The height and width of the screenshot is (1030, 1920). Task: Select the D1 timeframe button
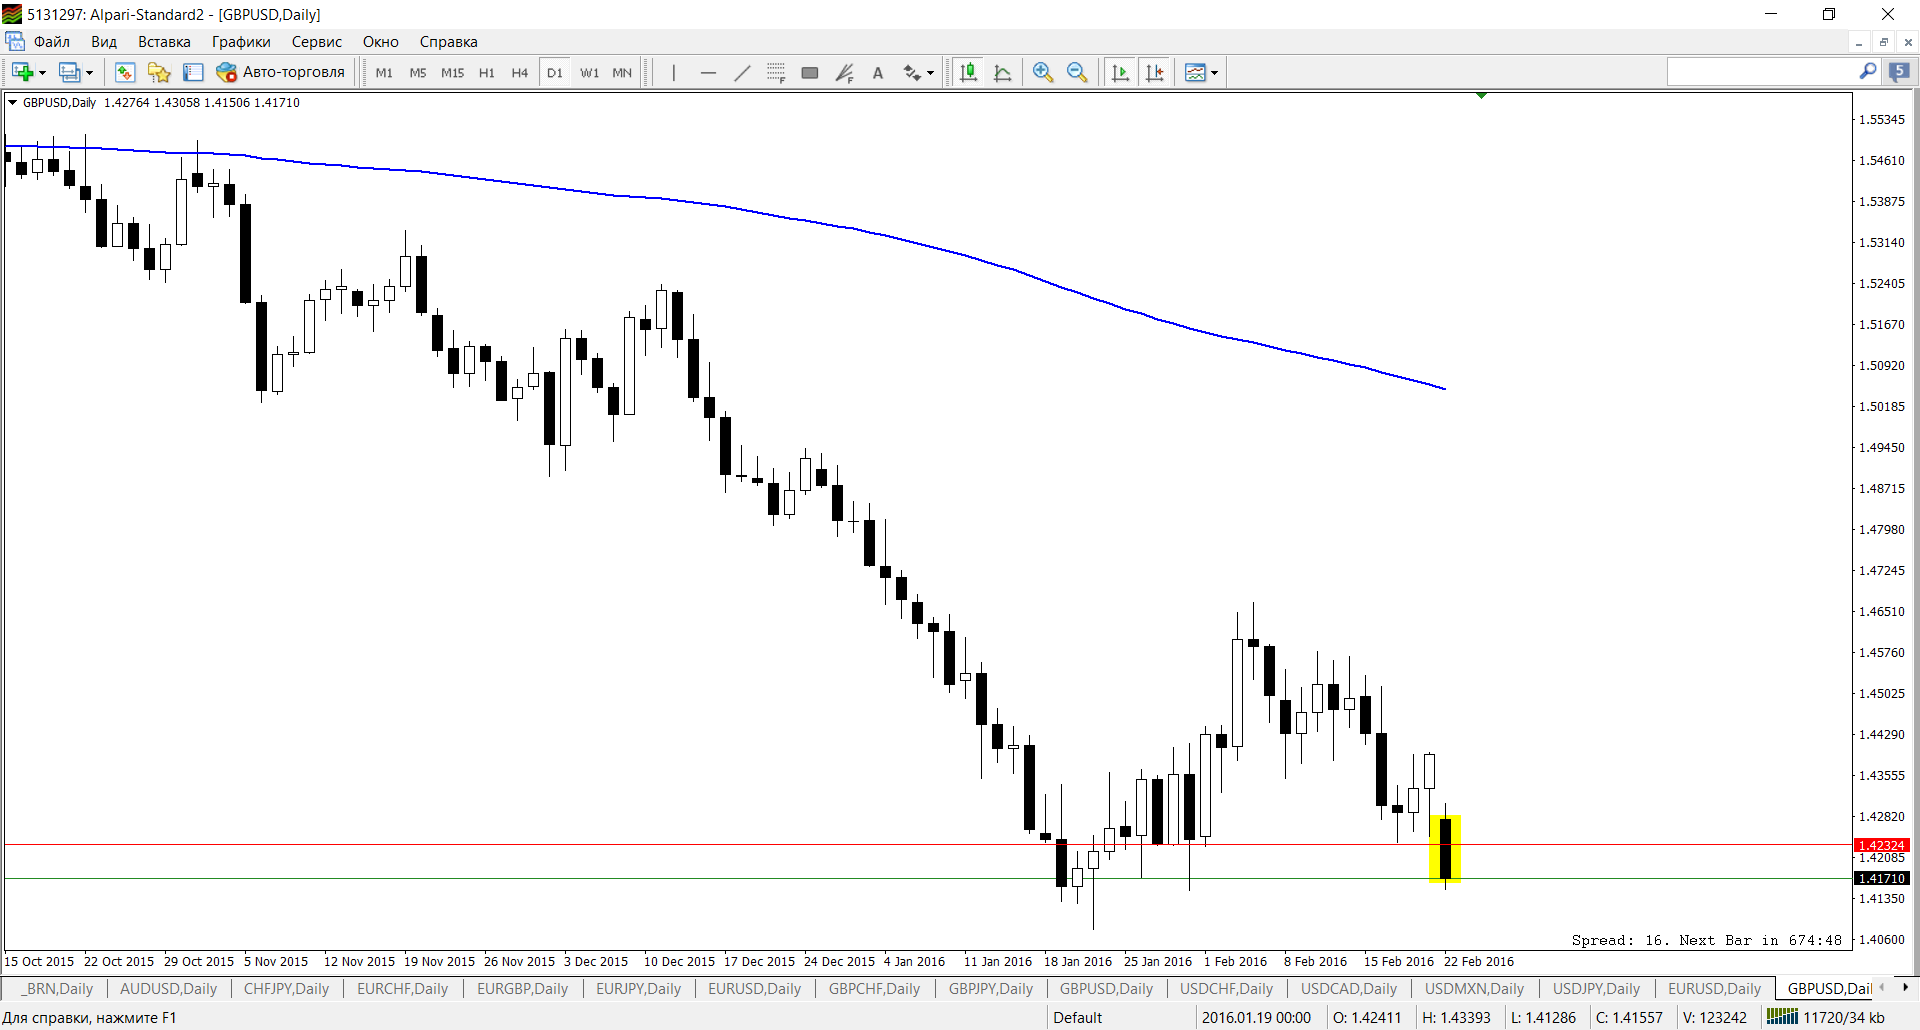tap(555, 72)
